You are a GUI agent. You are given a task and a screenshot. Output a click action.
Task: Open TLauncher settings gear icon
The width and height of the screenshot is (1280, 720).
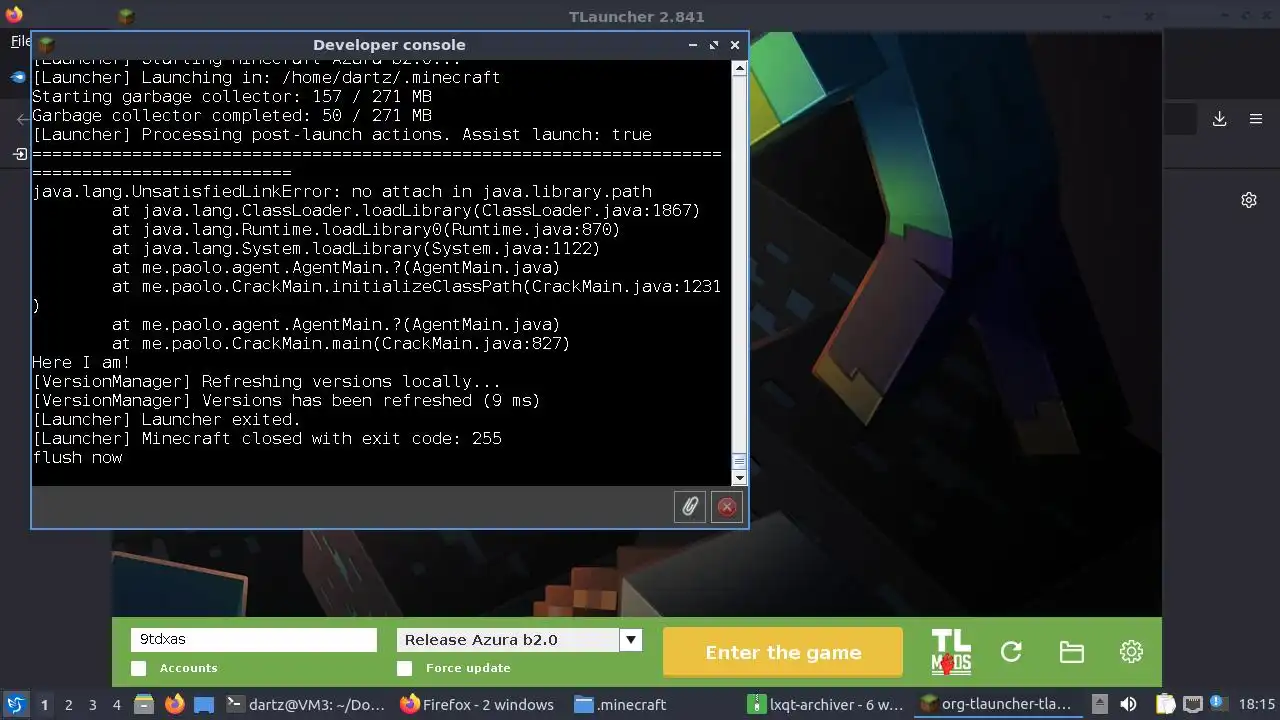(x=1131, y=652)
